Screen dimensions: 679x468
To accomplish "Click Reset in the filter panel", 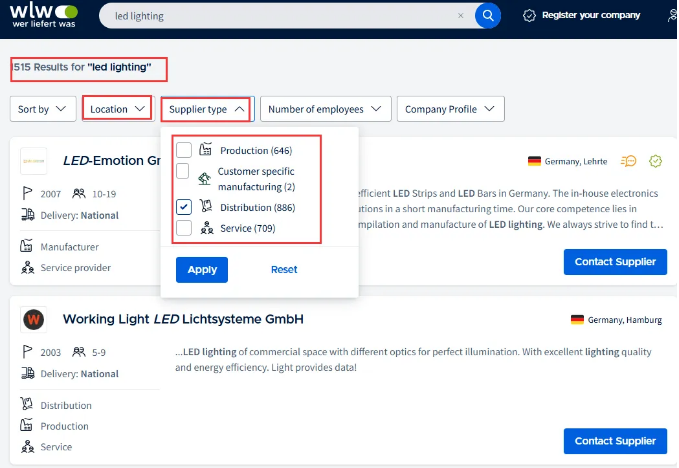I will pos(284,270).
